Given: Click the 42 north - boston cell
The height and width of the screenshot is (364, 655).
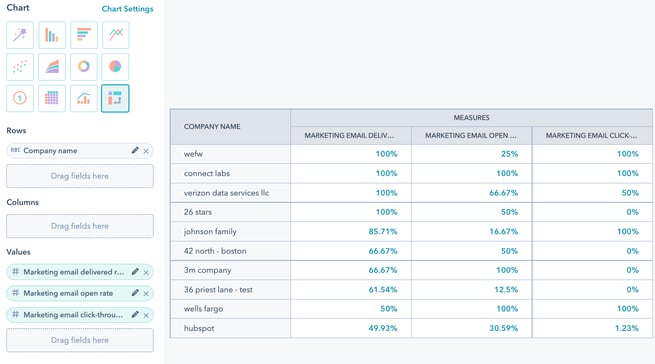Looking at the screenshot, I should pos(230,251).
